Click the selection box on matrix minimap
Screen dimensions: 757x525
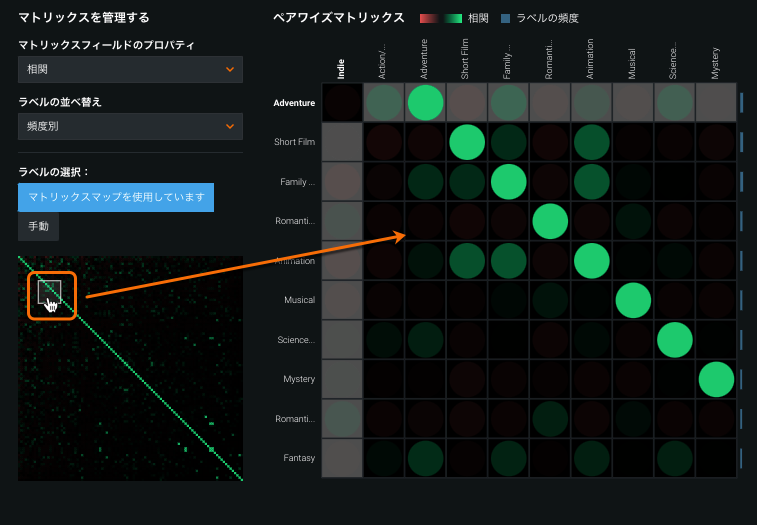50,292
